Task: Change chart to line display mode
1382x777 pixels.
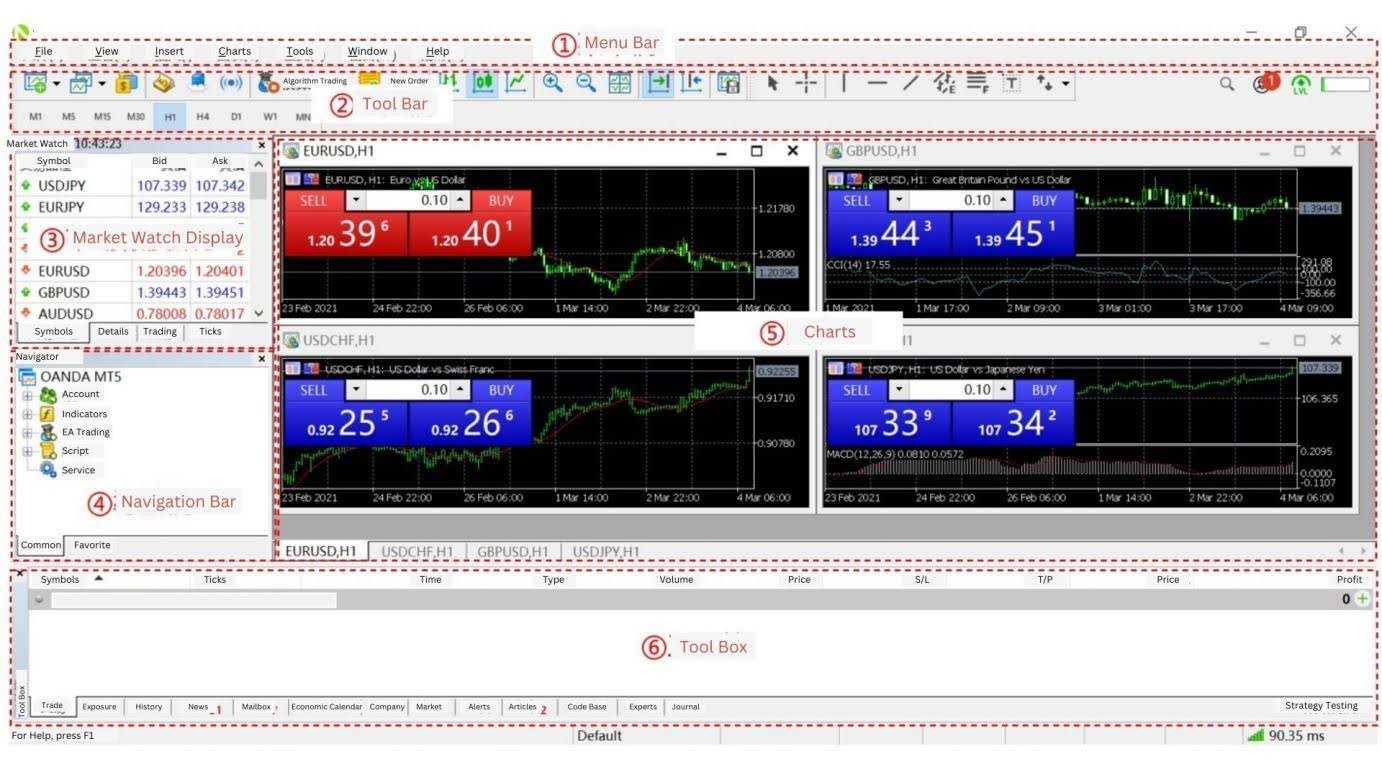Action: (516, 84)
